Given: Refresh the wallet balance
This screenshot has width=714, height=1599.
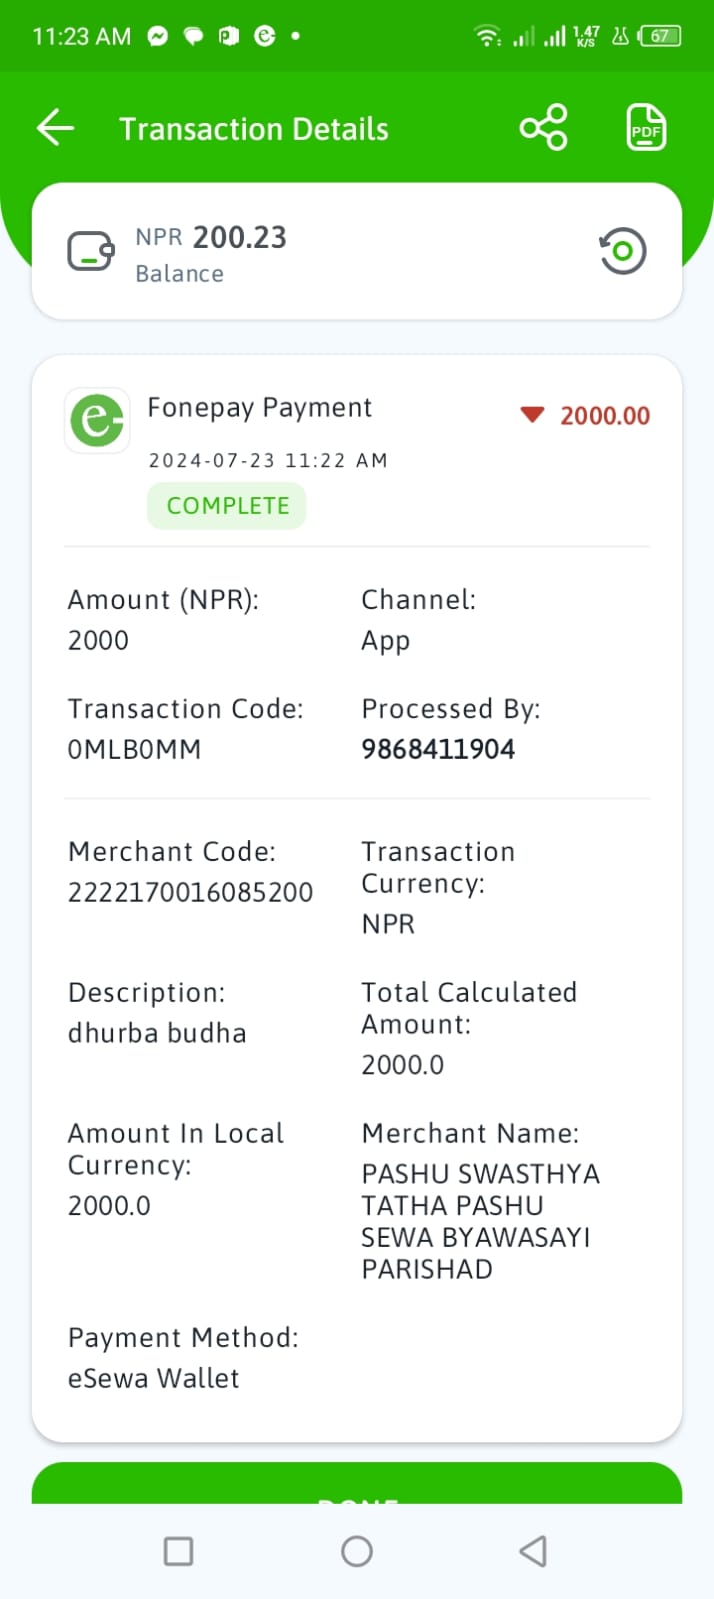Looking at the screenshot, I should [622, 251].
